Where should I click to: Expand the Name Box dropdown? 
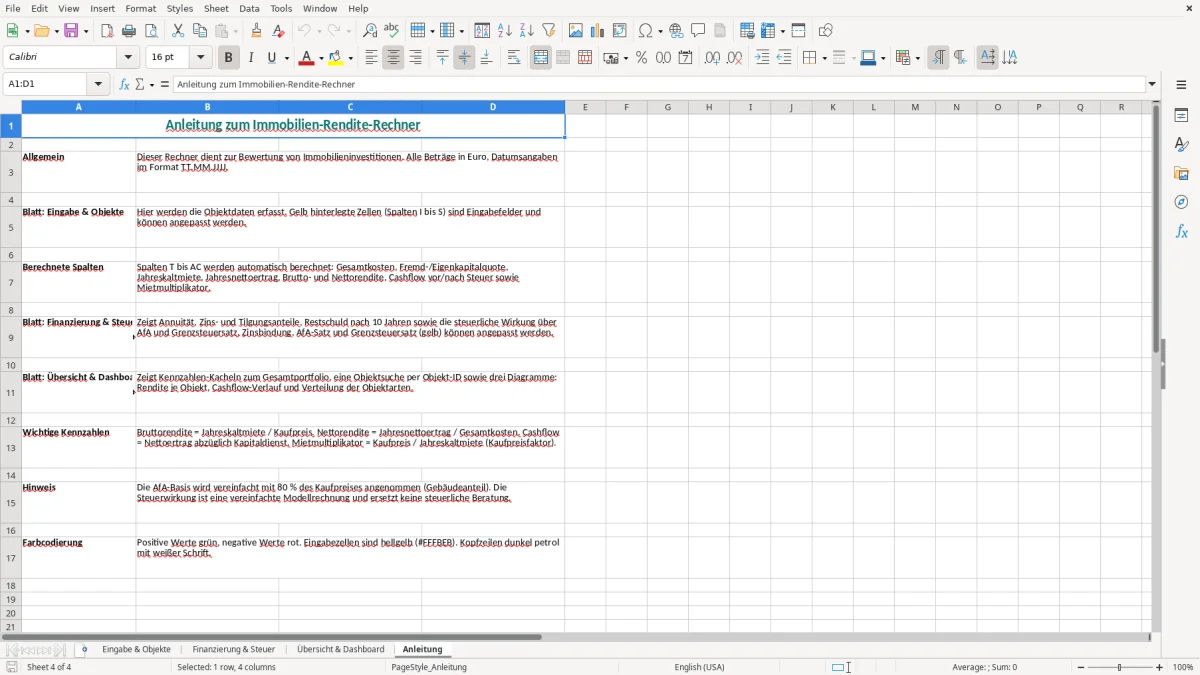coord(98,85)
